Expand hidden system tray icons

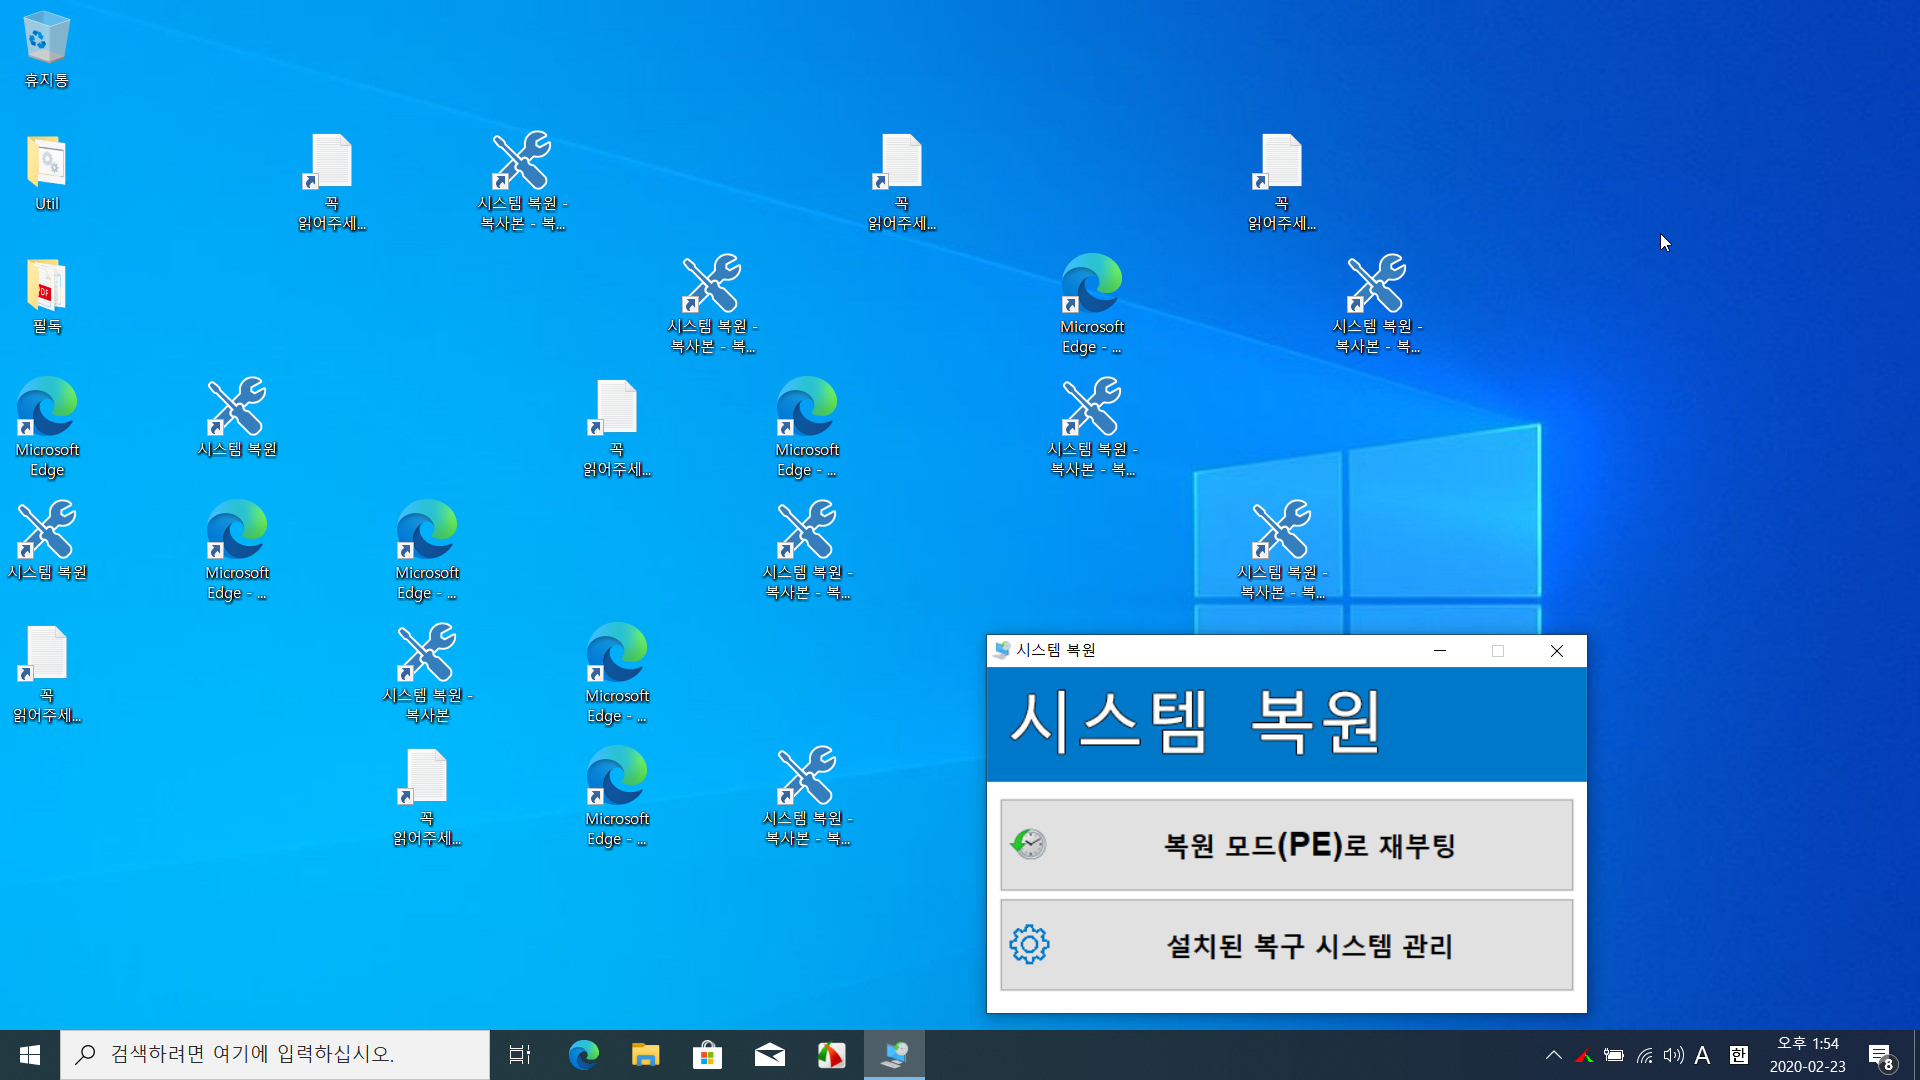click(1553, 1055)
